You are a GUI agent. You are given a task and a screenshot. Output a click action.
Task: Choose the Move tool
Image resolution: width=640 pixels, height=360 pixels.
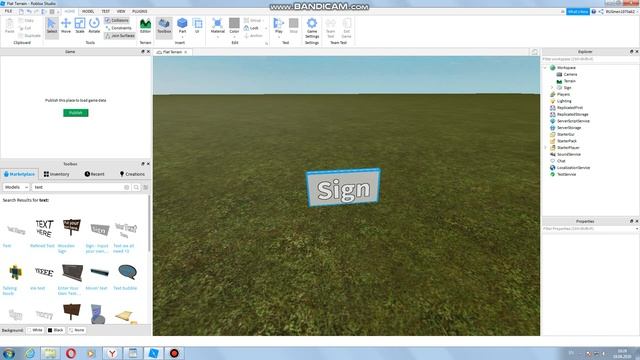pyautogui.click(x=66, y=26)
